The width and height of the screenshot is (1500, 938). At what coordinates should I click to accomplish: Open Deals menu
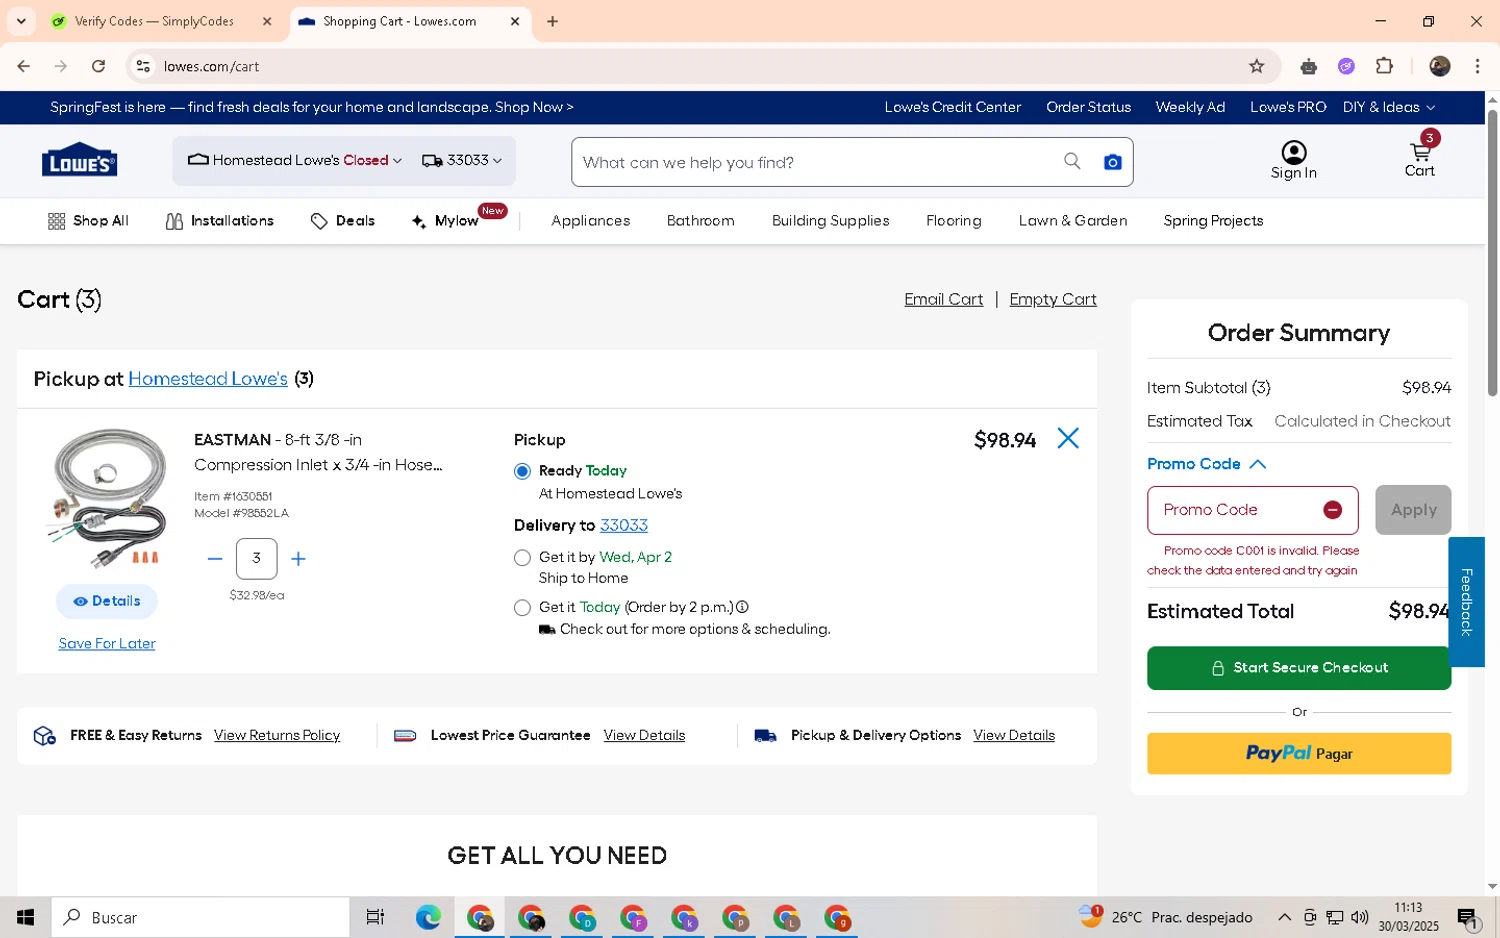coord(343,221)
